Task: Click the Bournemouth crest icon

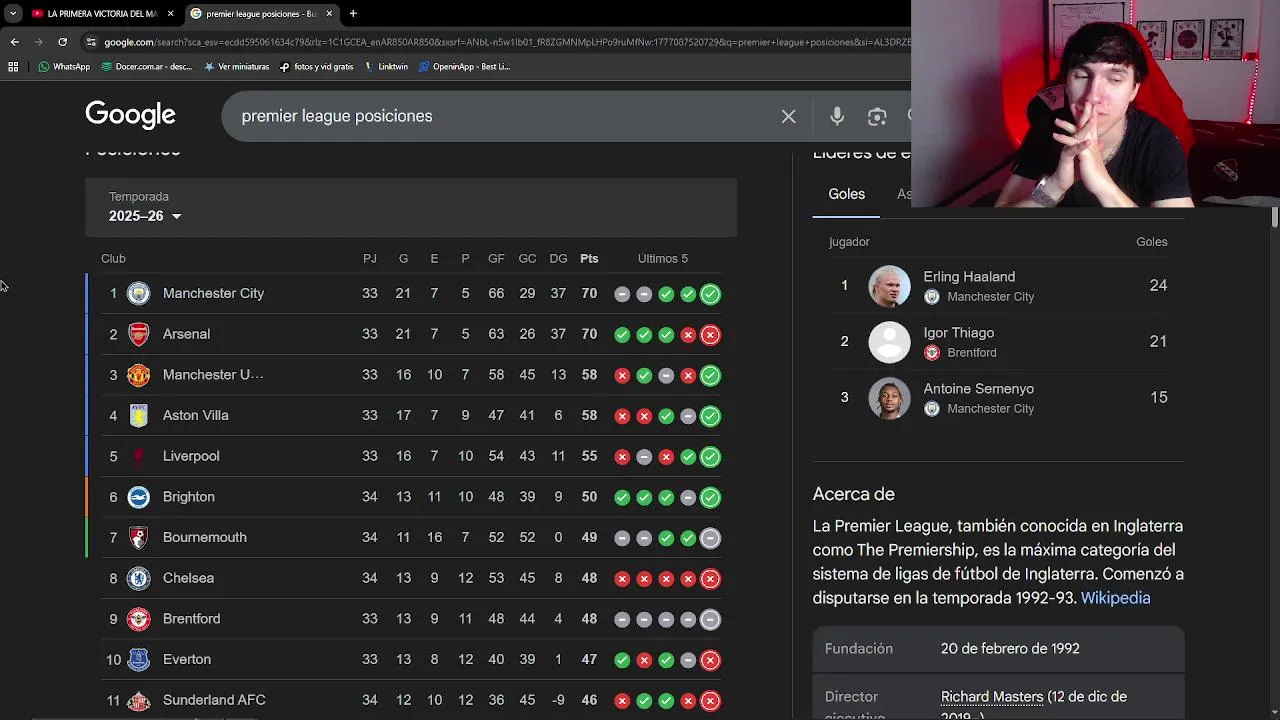Action: [138, 537]
